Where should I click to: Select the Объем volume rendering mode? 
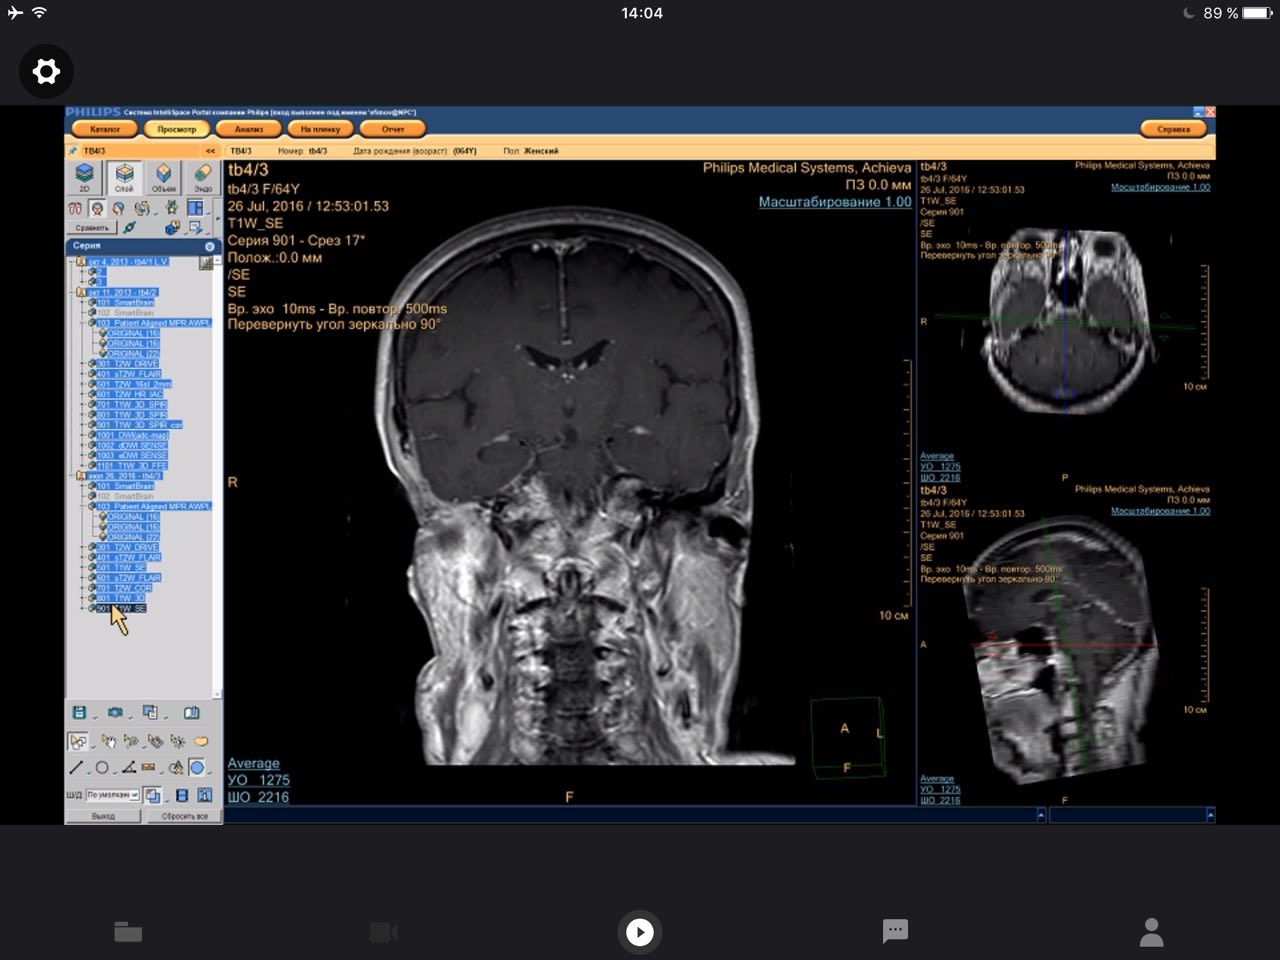[163, 178]
